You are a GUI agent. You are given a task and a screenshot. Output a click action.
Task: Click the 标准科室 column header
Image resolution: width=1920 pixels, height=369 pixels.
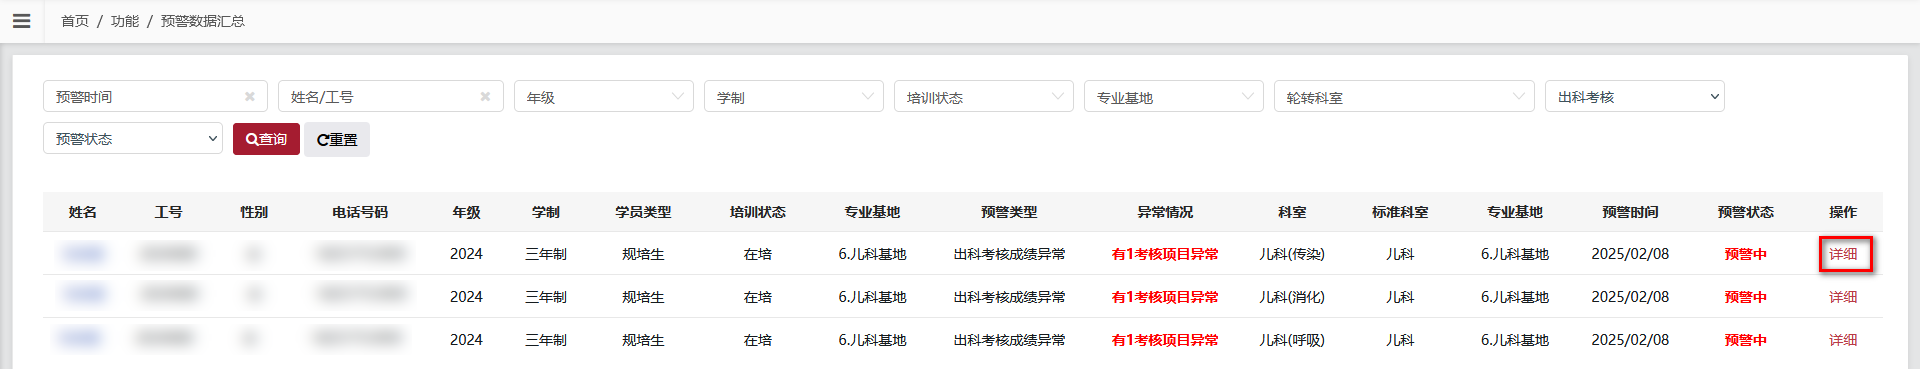click(x=1400, y=212)
